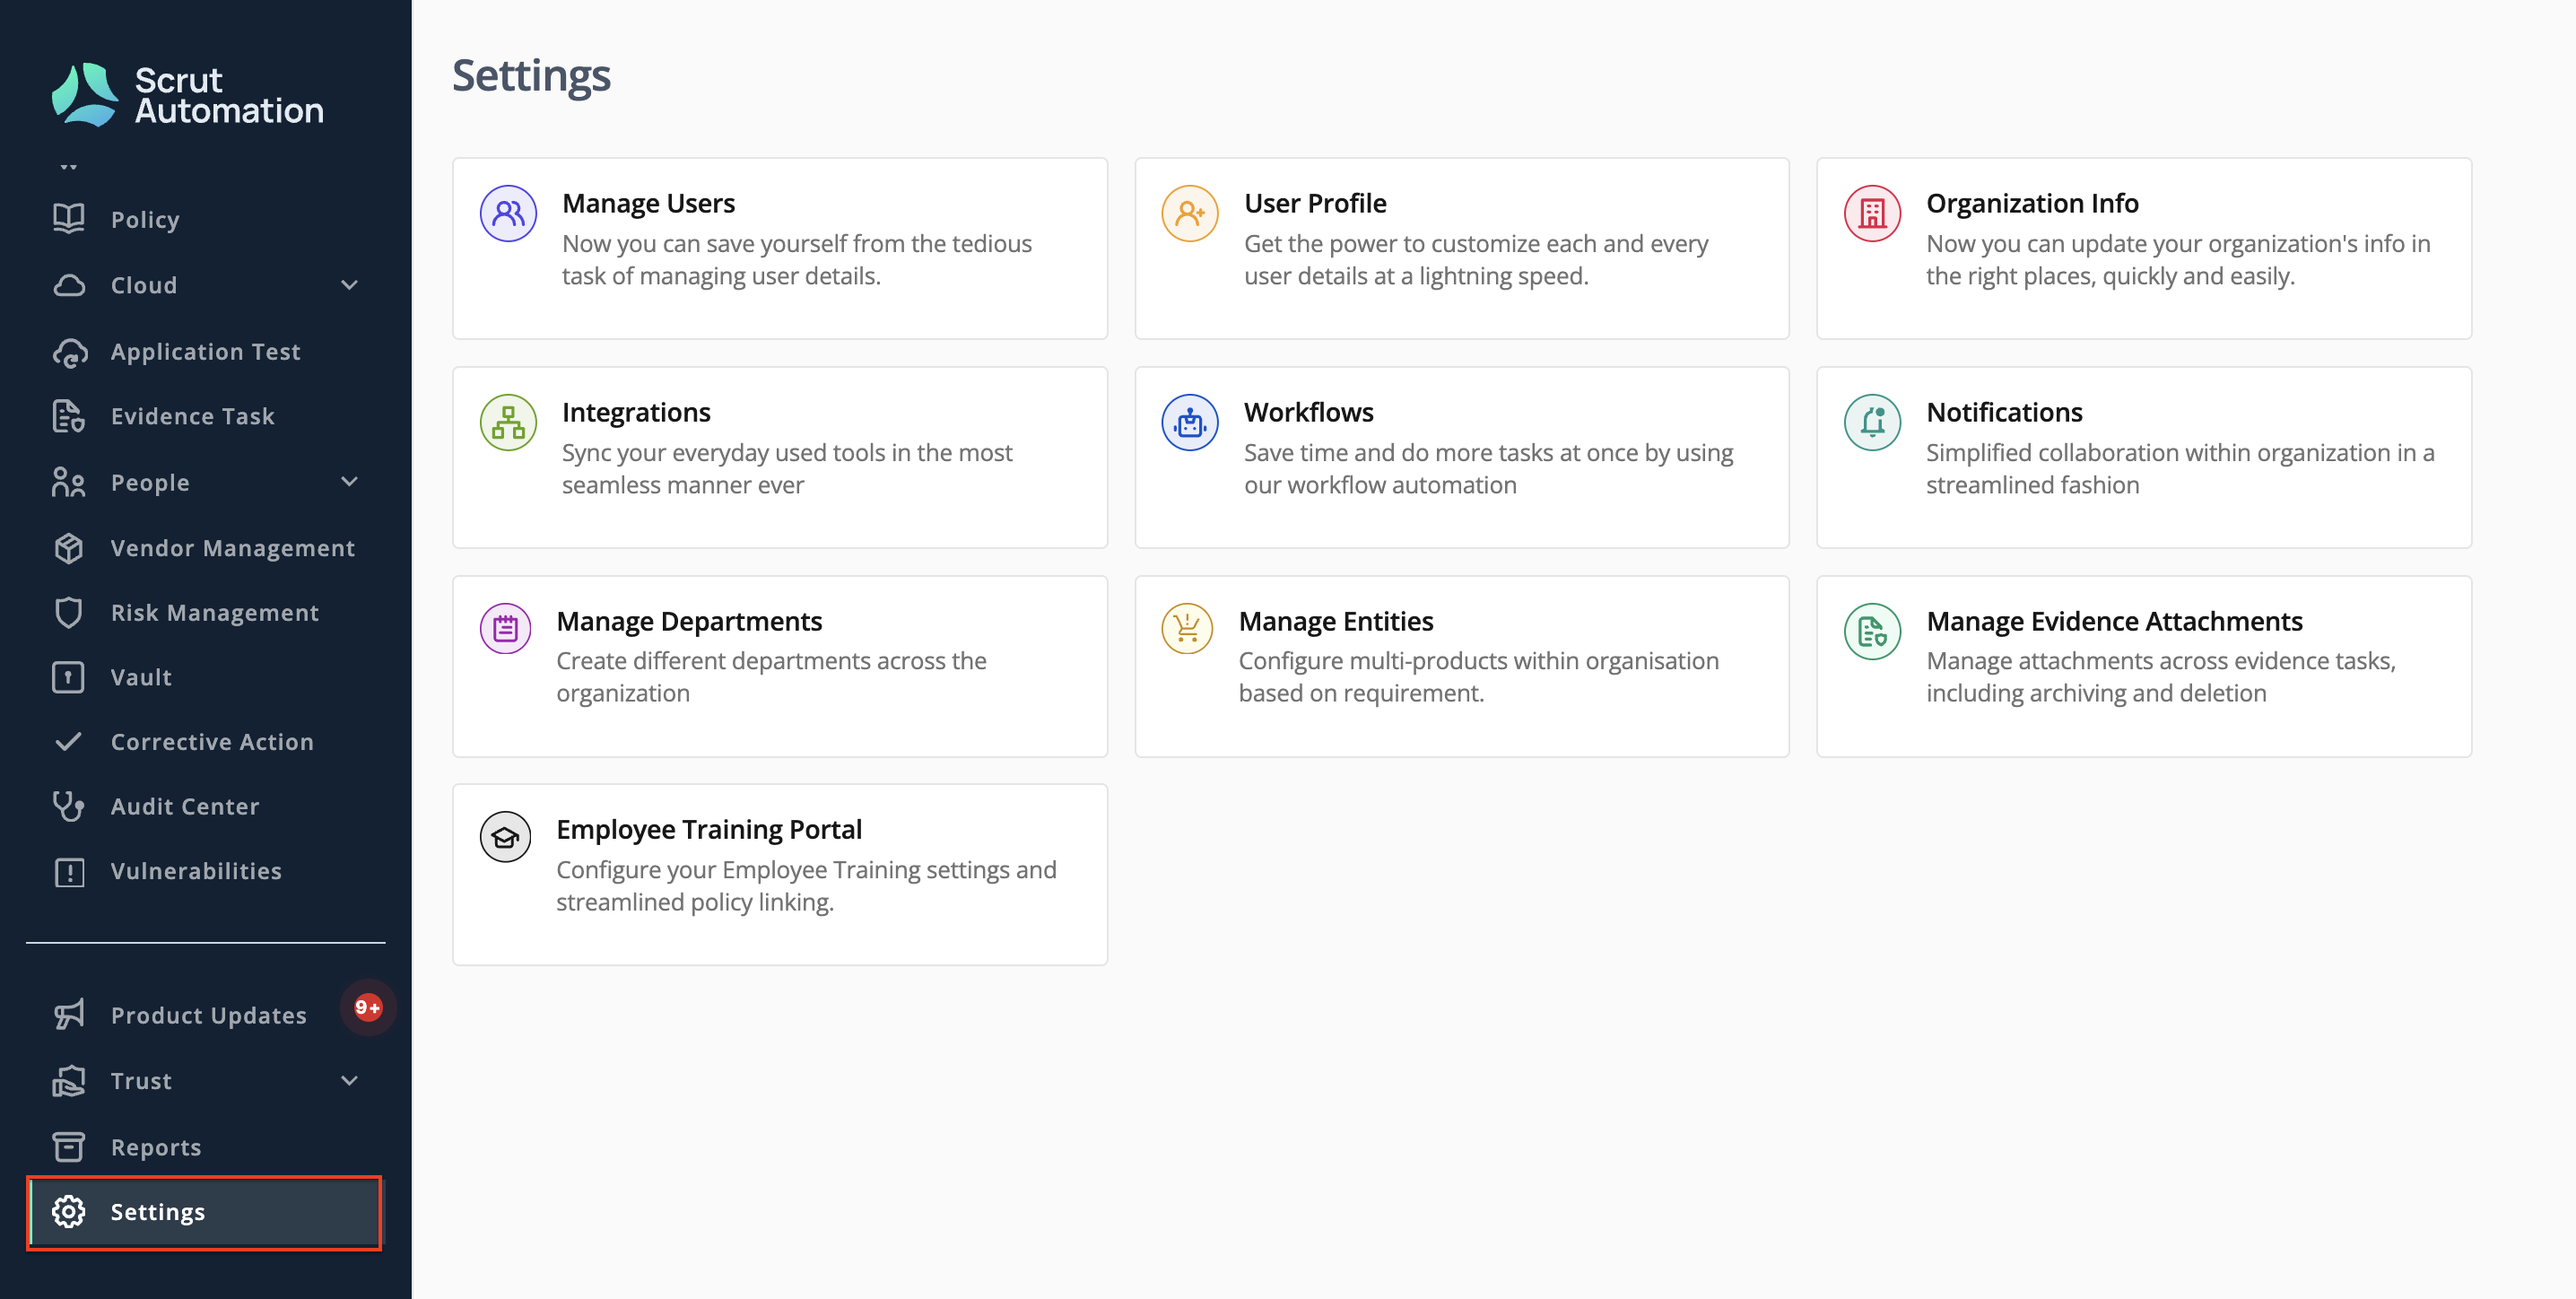Click the Settings page heading
Image resolution: width=2576 pixels, height=1299 pixels.
pos(531,76)
